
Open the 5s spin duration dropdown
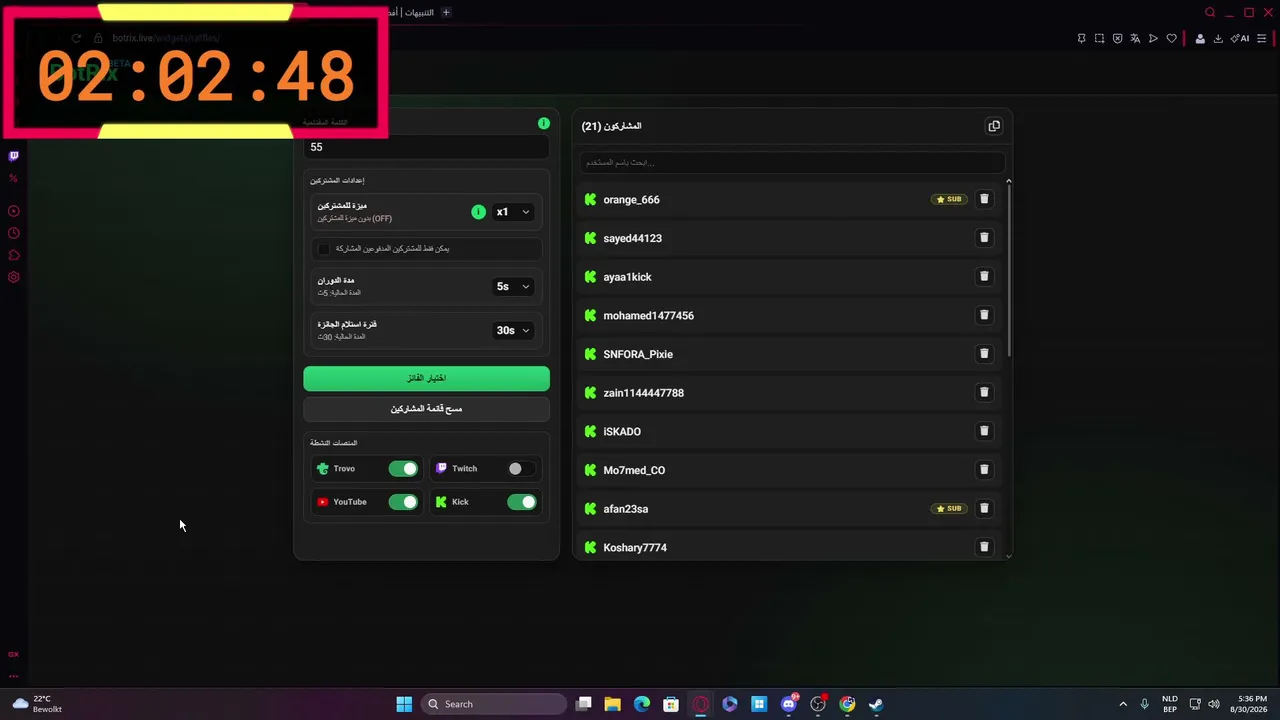pos(513,286)
